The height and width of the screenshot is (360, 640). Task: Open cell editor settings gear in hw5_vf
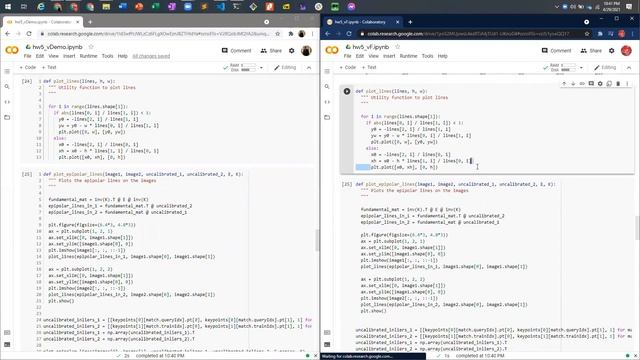click(600, 84)
